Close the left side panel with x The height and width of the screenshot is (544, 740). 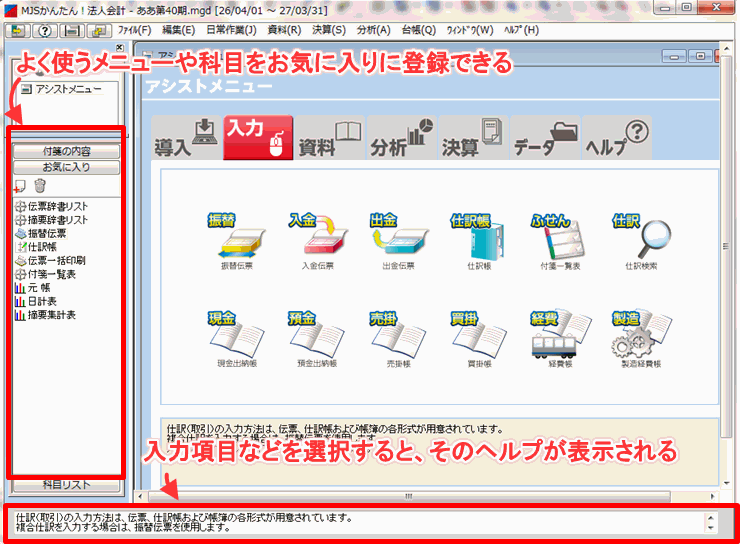(x=120, y=47)
